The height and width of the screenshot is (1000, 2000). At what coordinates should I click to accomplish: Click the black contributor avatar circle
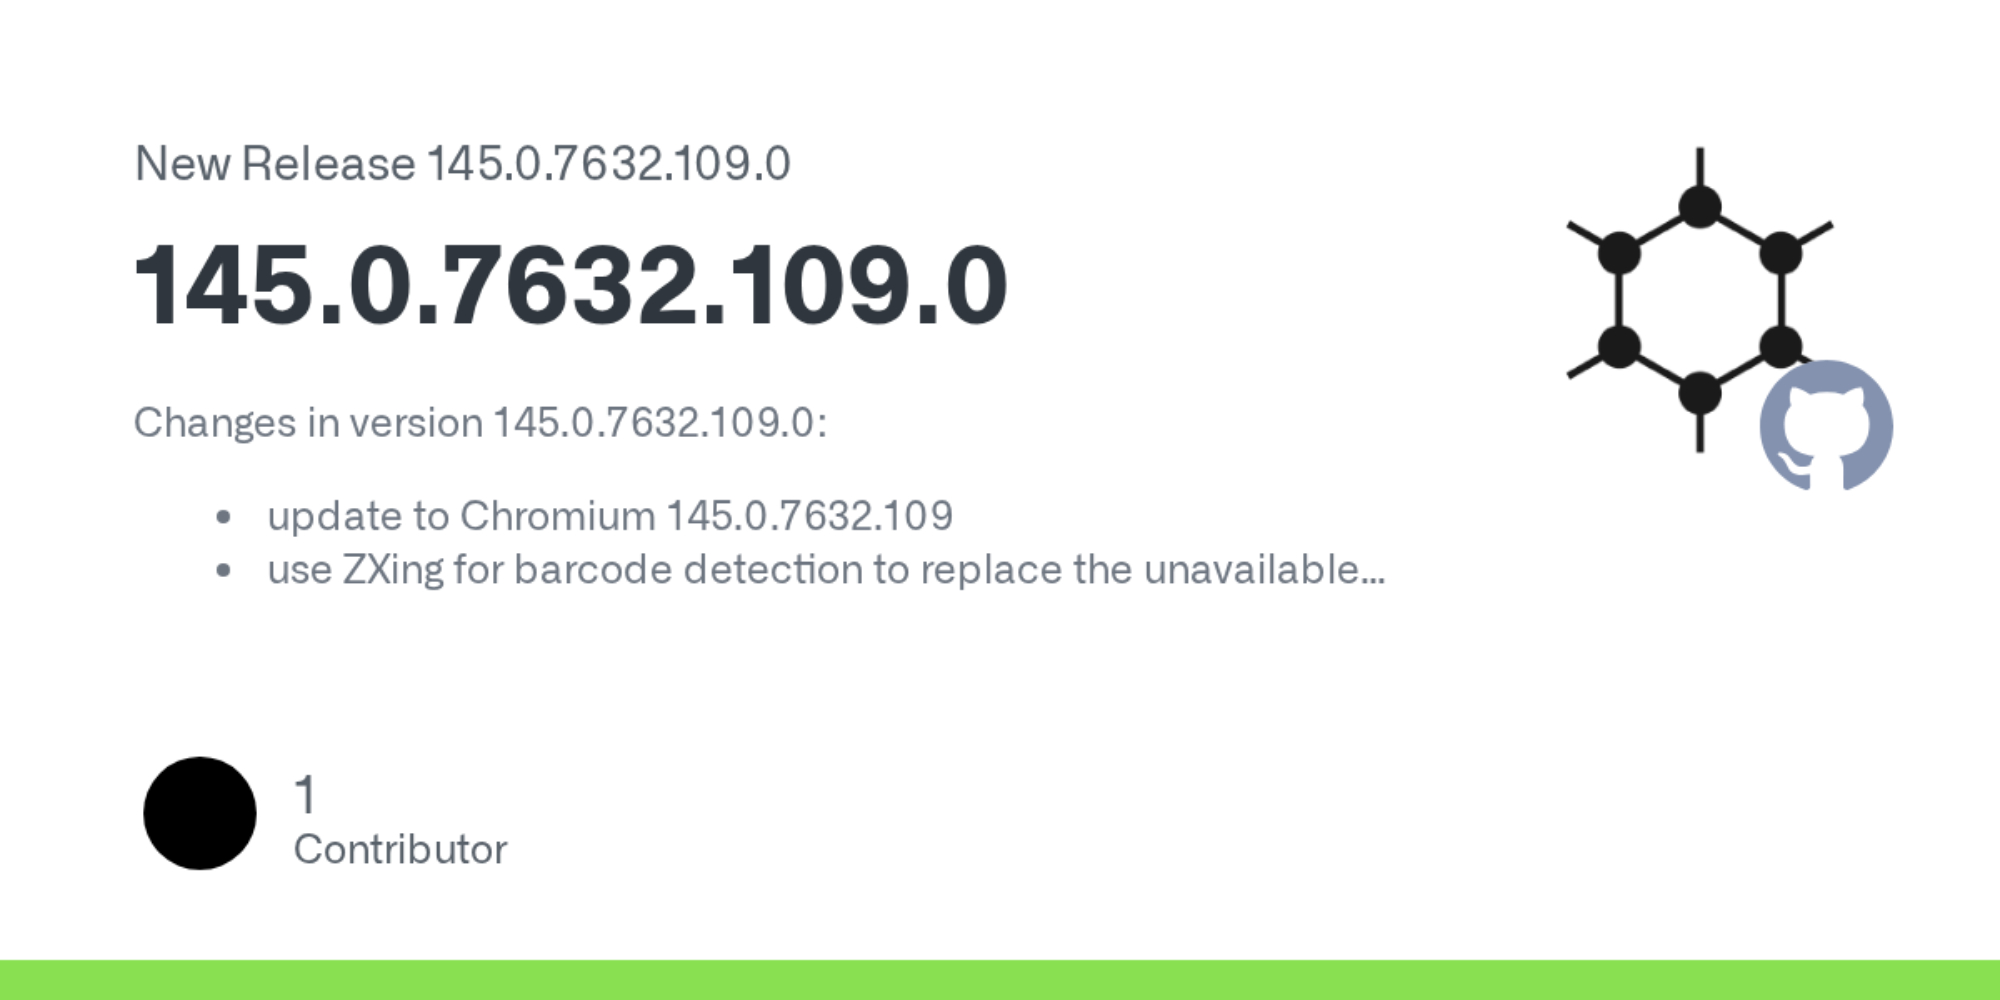tap(200, 813)
